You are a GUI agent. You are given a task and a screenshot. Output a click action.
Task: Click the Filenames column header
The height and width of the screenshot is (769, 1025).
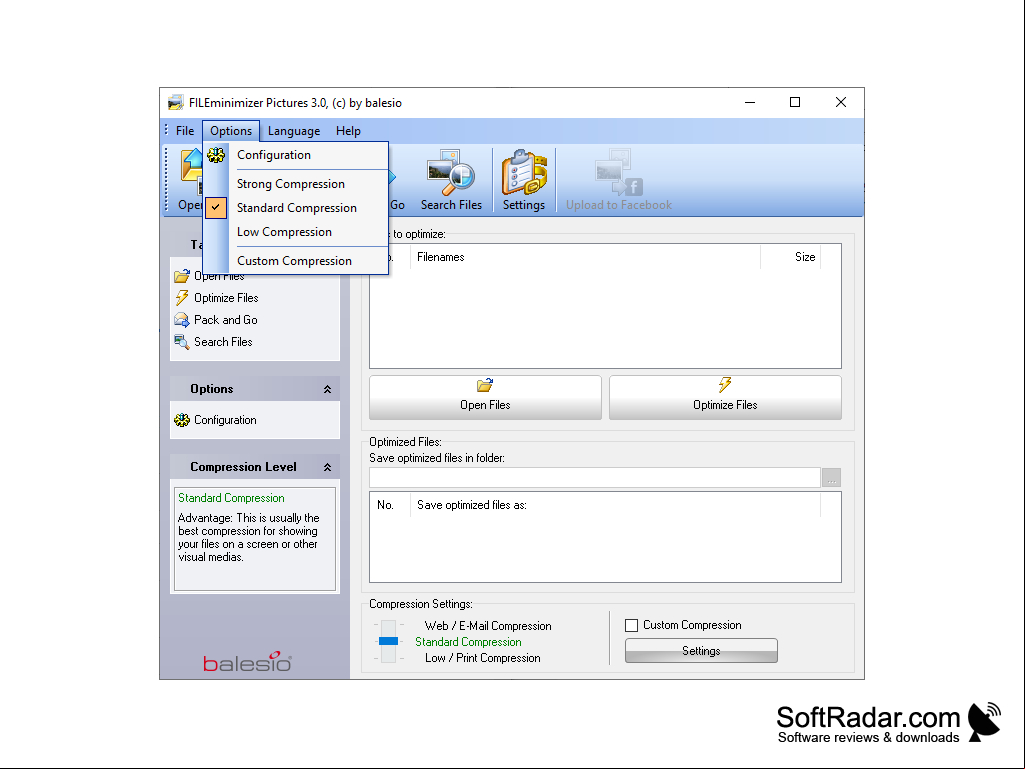[x=586, y=257]
